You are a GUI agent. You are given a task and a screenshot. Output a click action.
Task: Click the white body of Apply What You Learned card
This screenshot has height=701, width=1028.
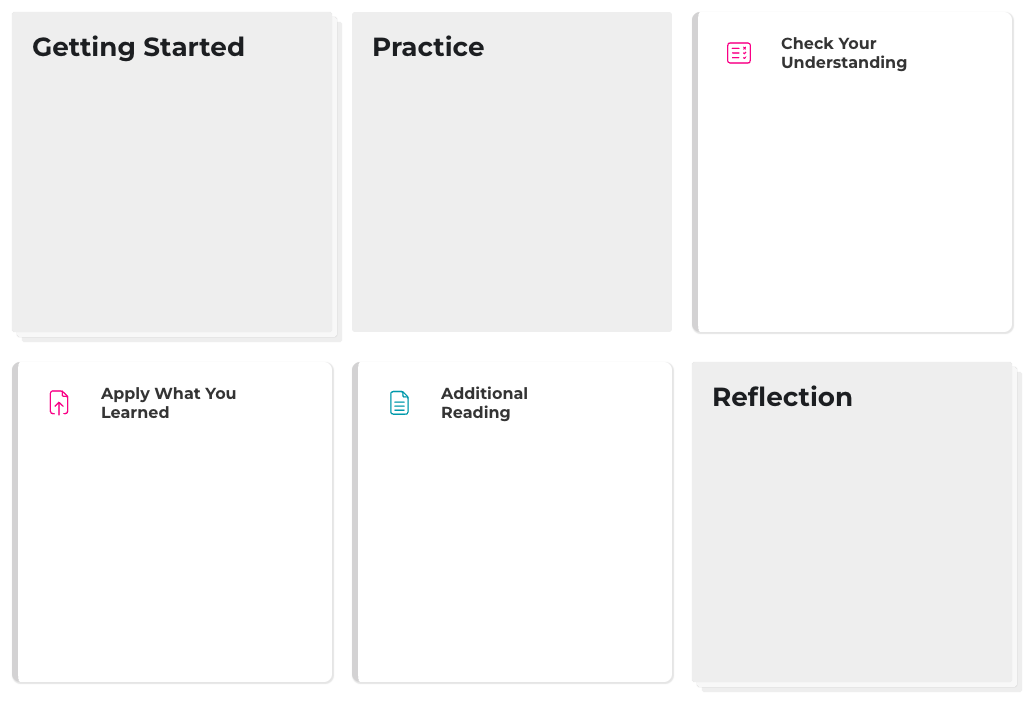[175, 550]
